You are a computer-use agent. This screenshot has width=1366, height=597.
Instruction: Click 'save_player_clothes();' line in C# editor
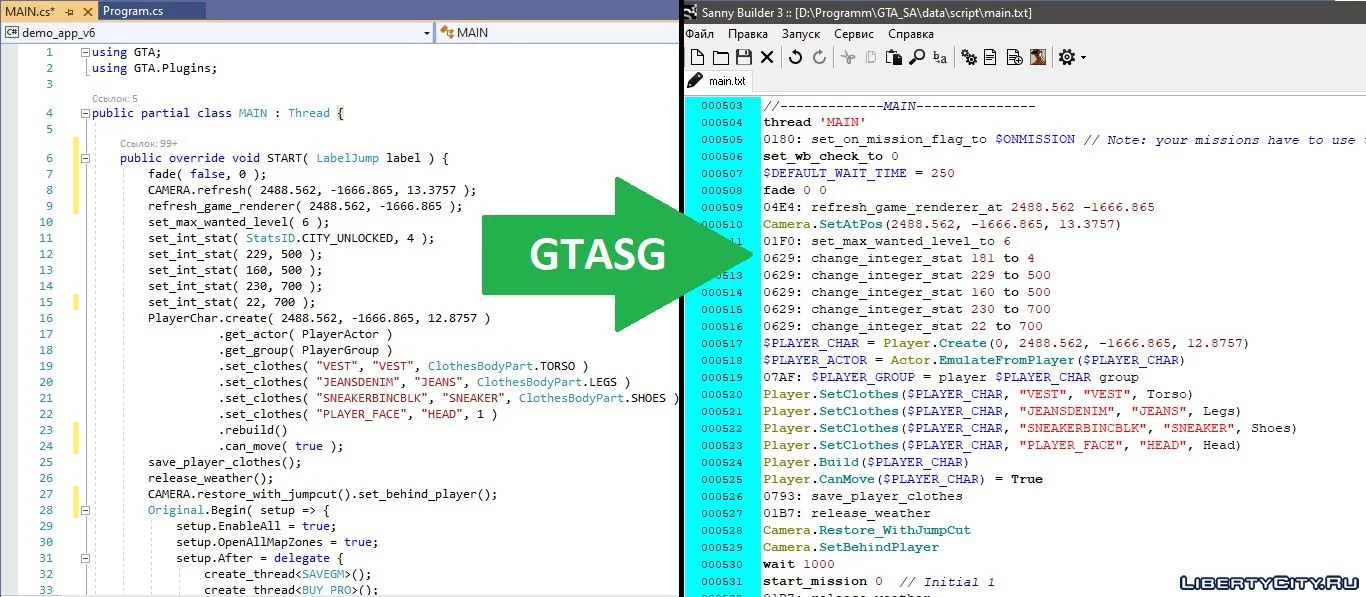coord(224,462)
